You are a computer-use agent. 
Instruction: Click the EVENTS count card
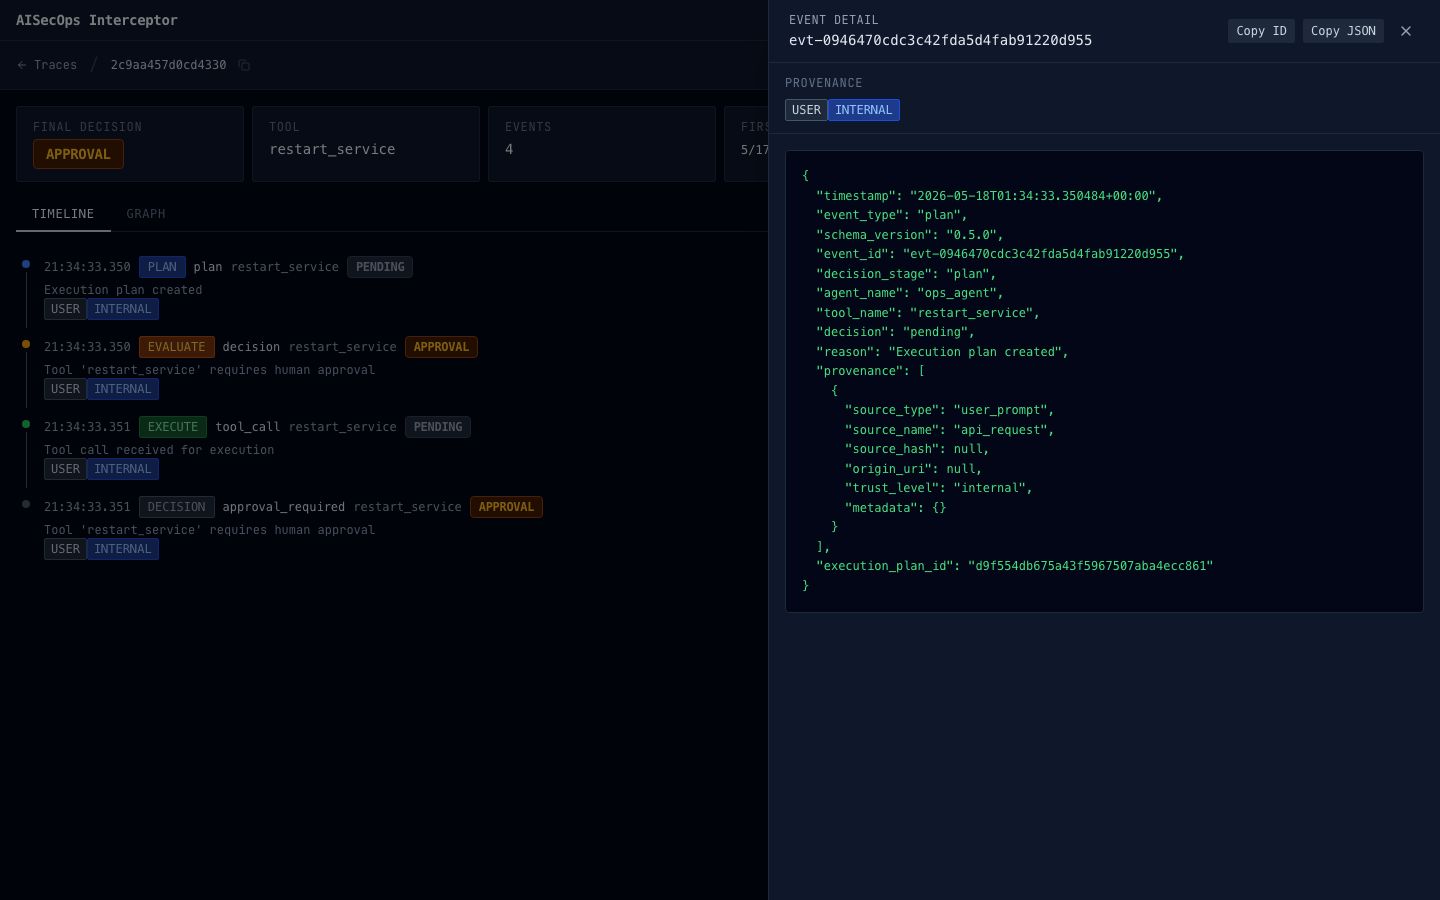[602, 144]
